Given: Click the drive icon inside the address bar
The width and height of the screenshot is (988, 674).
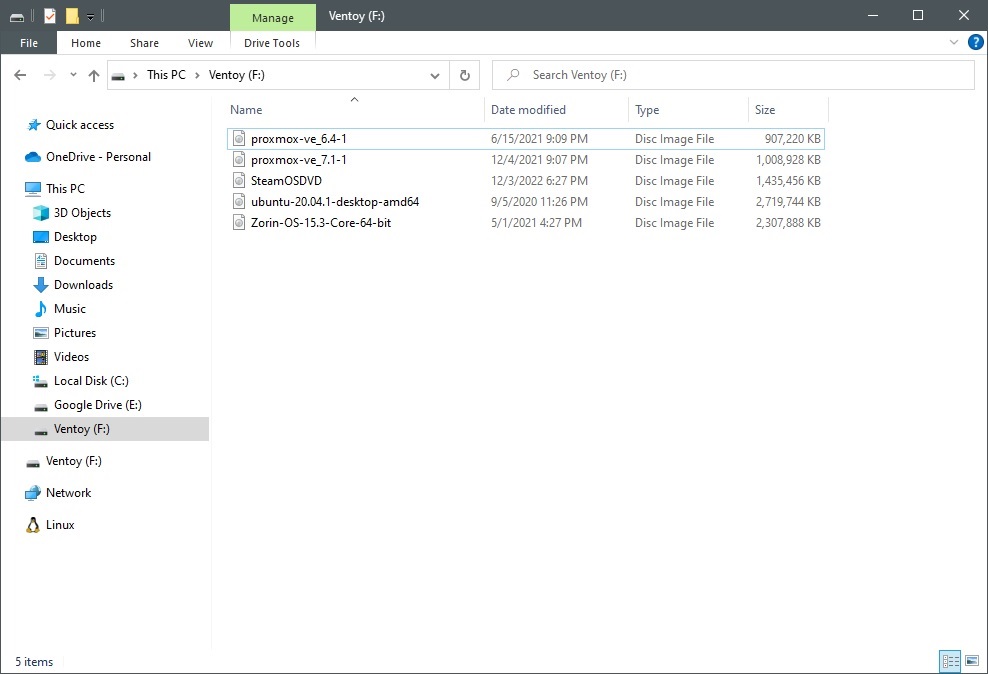Looking at the screenshot, I should pos(118,76).
